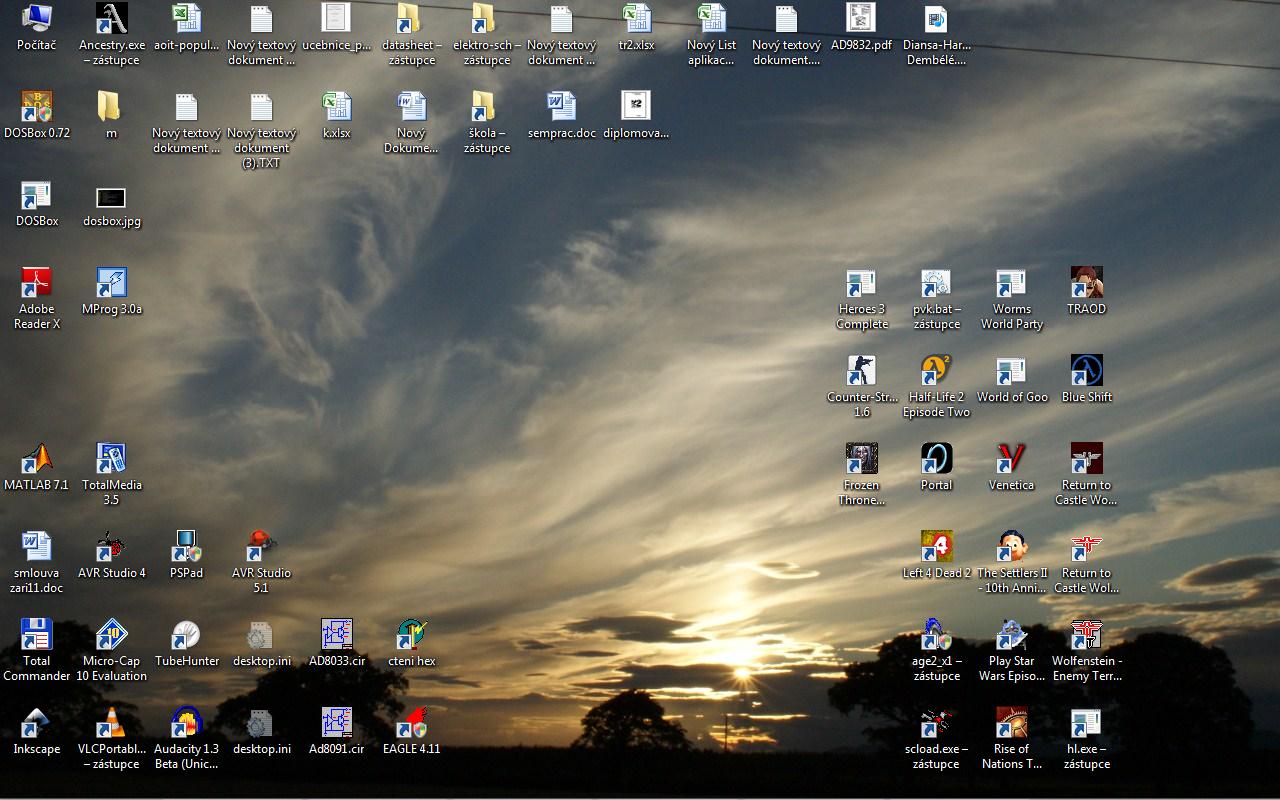Image resolution: width=1280 pixels, height=800 pixels.
Task: Select the pvk.bat shortcut icon
Action: pos(936,283)
